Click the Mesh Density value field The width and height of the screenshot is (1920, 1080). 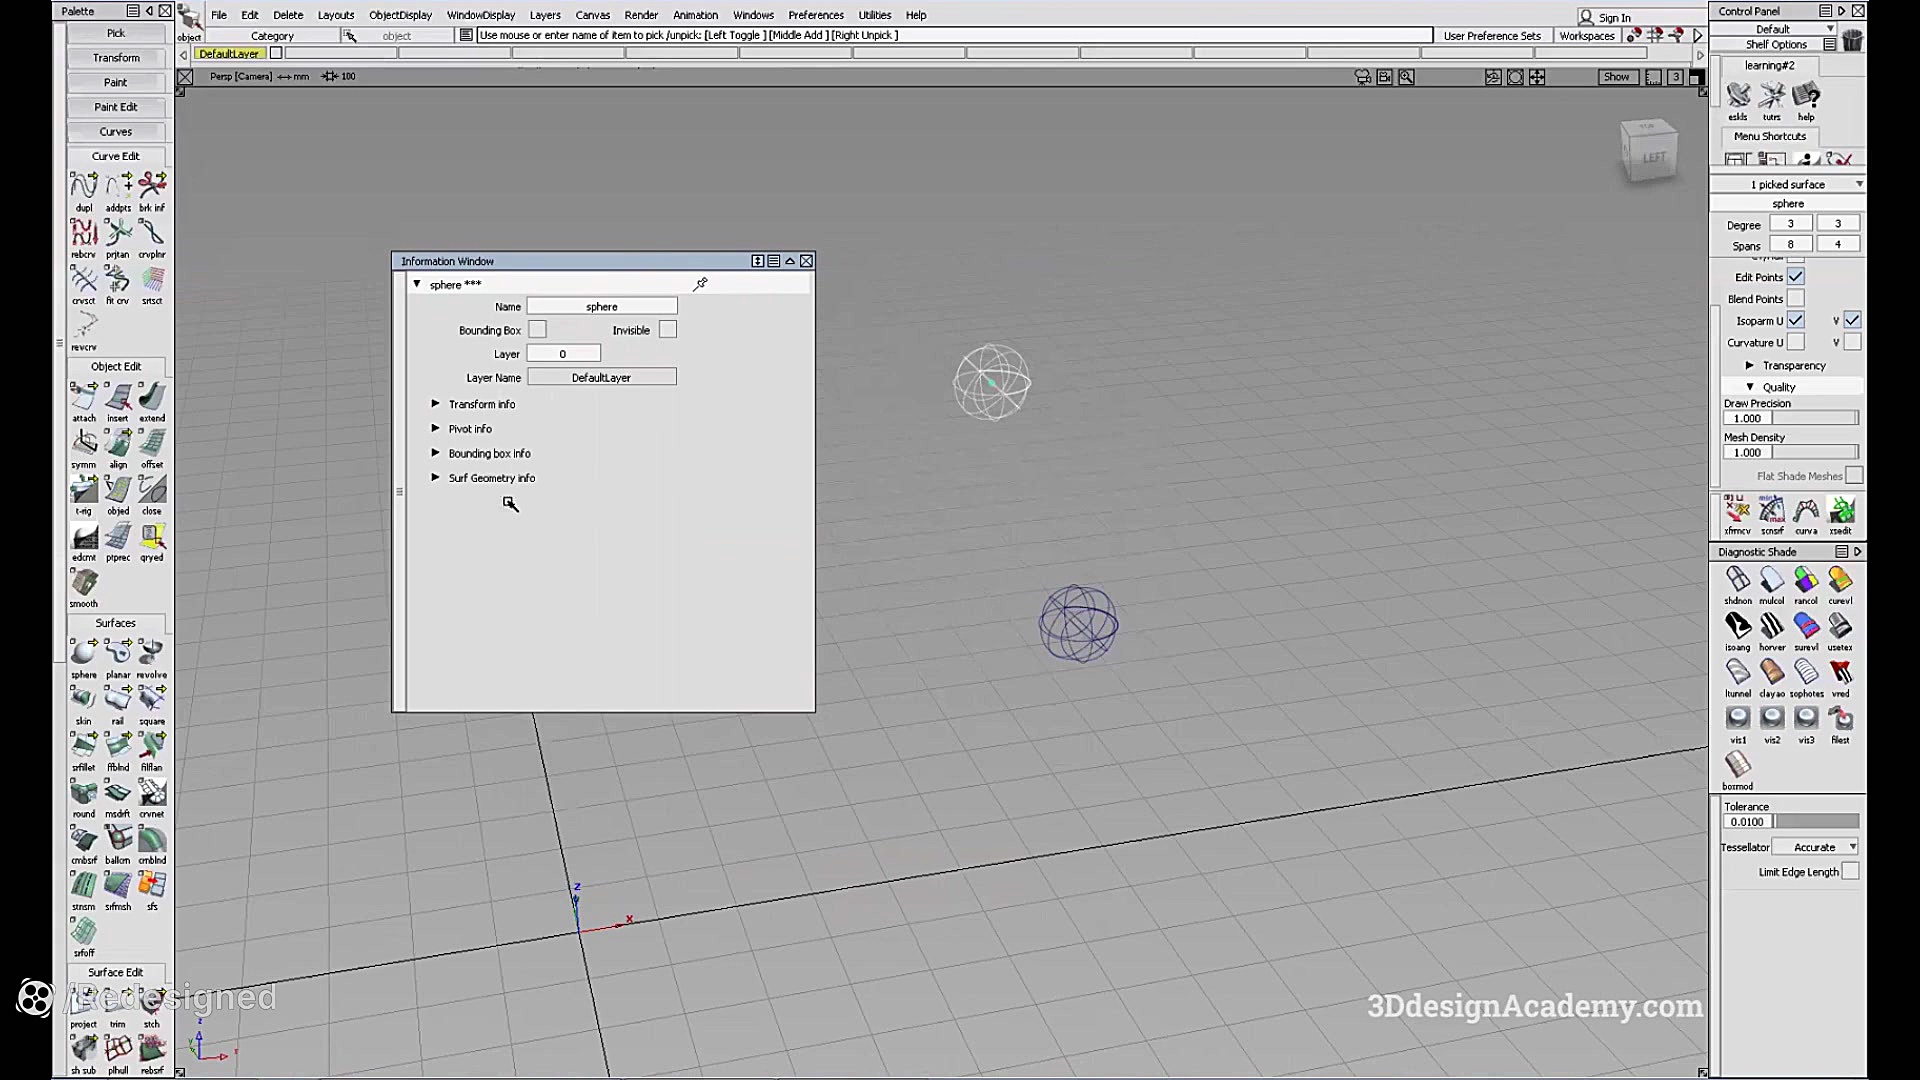coord(1746,452)
